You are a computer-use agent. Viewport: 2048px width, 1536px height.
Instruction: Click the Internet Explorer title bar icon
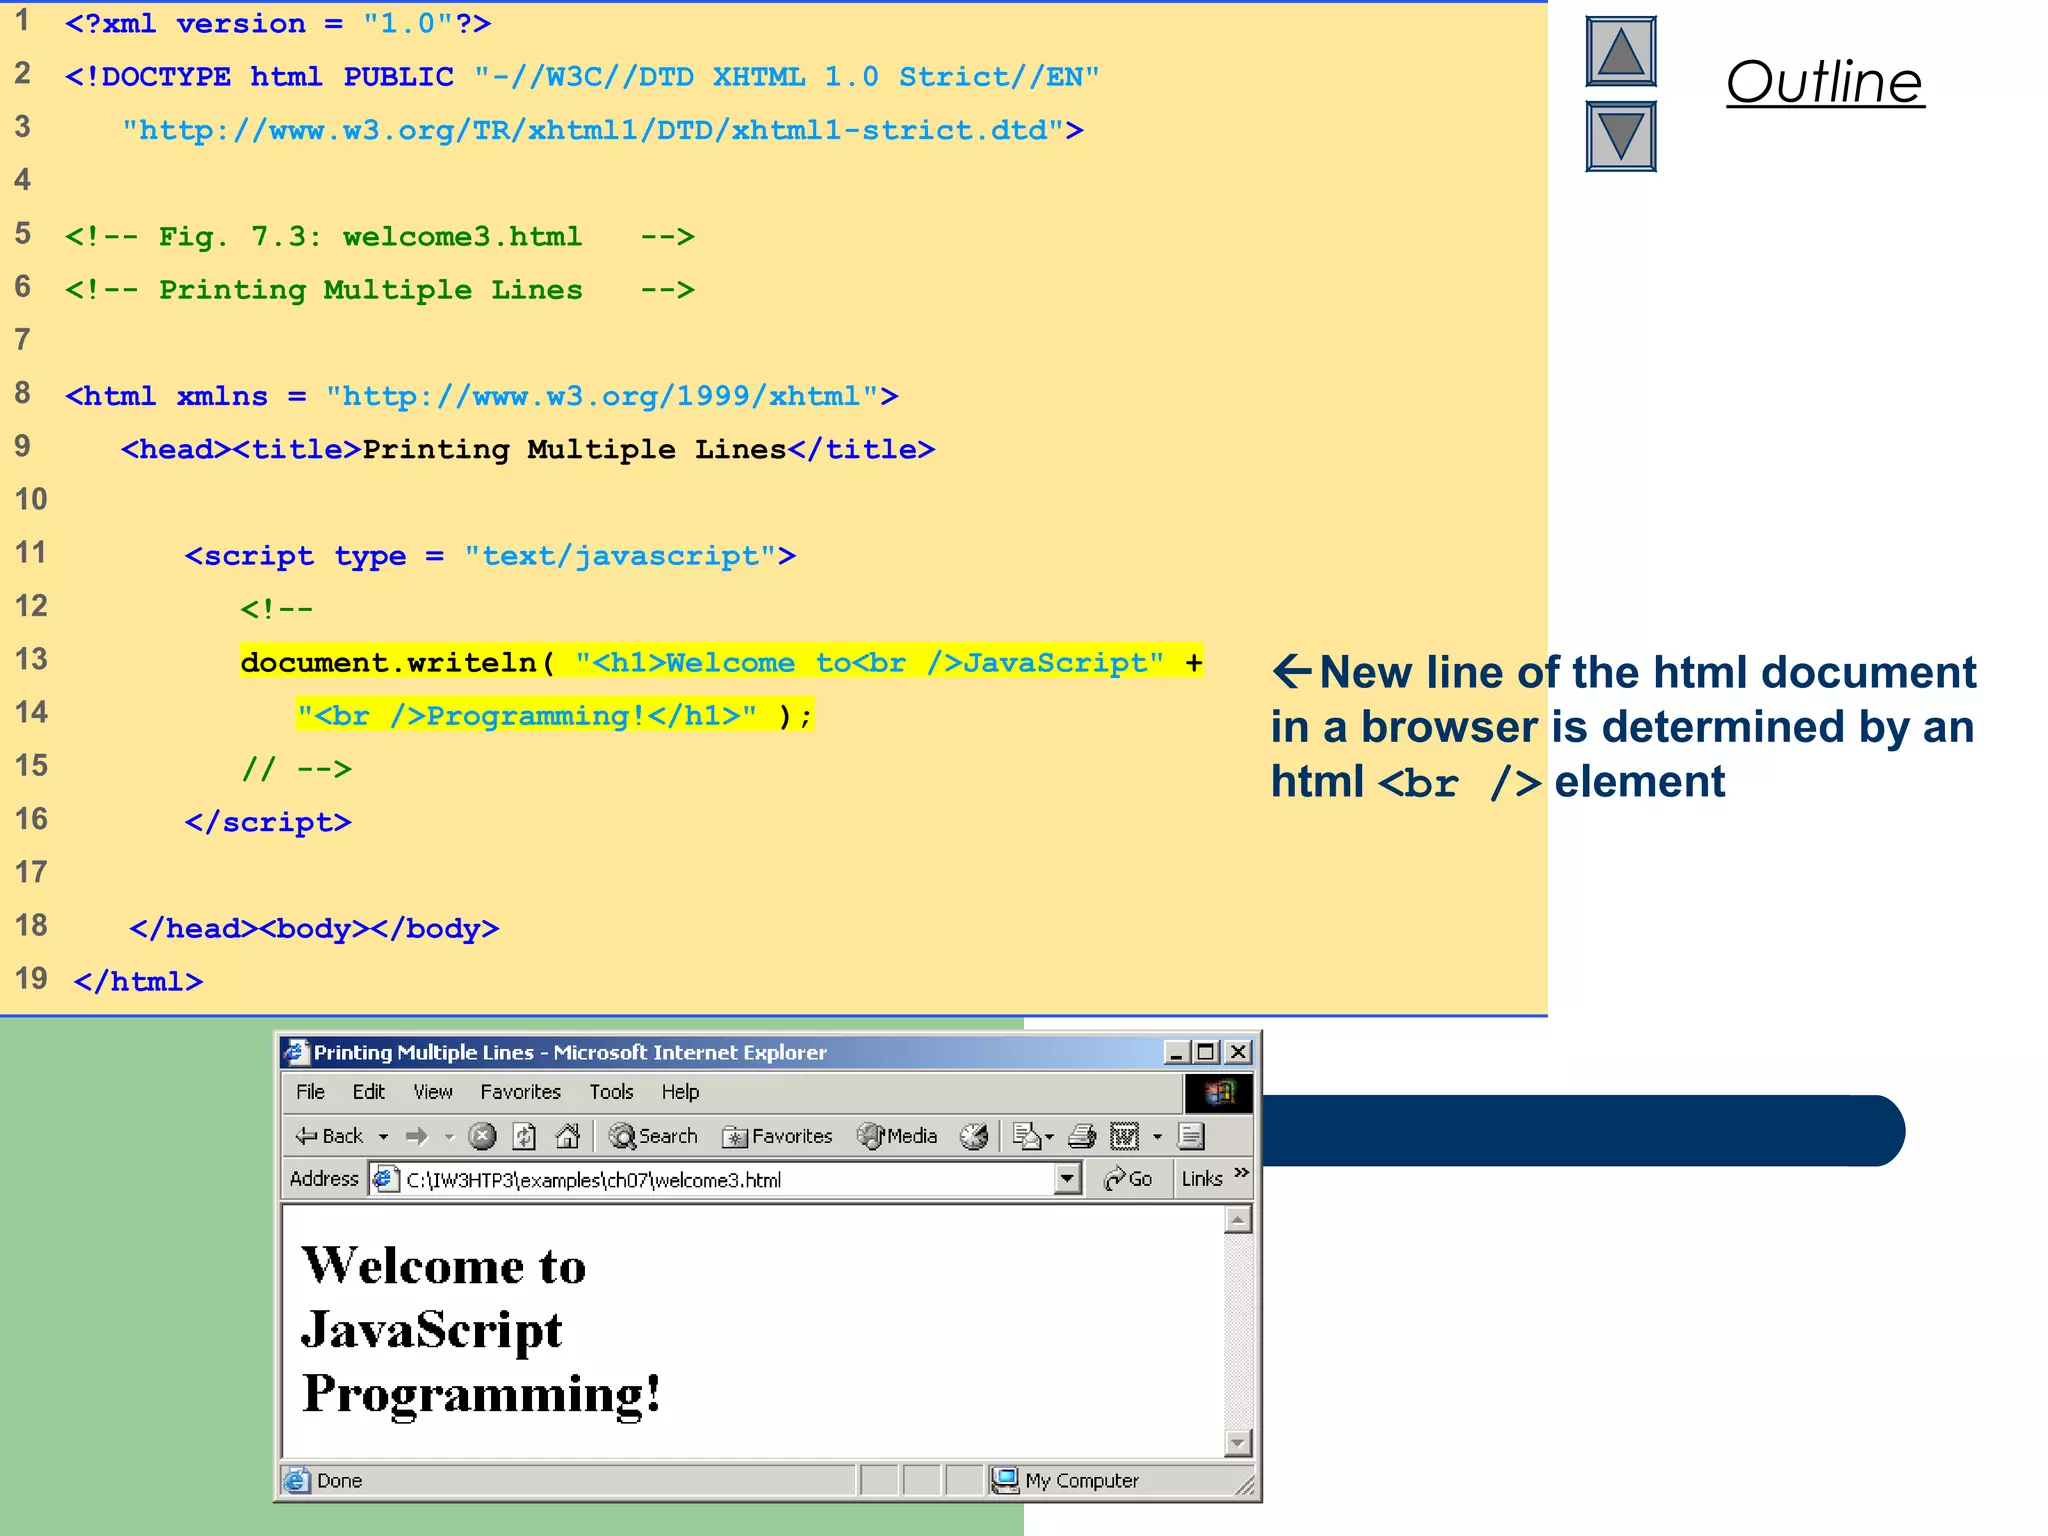(295, 1052)
